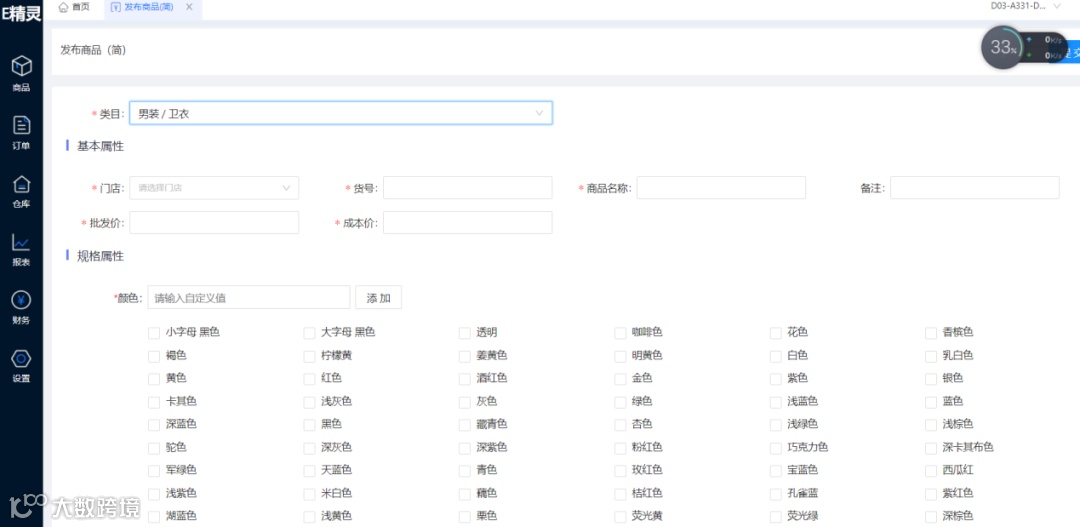Check the 大字母 黑色 checkbox
This screenshot has height=527, width=1080.
(x=309, y=333)
